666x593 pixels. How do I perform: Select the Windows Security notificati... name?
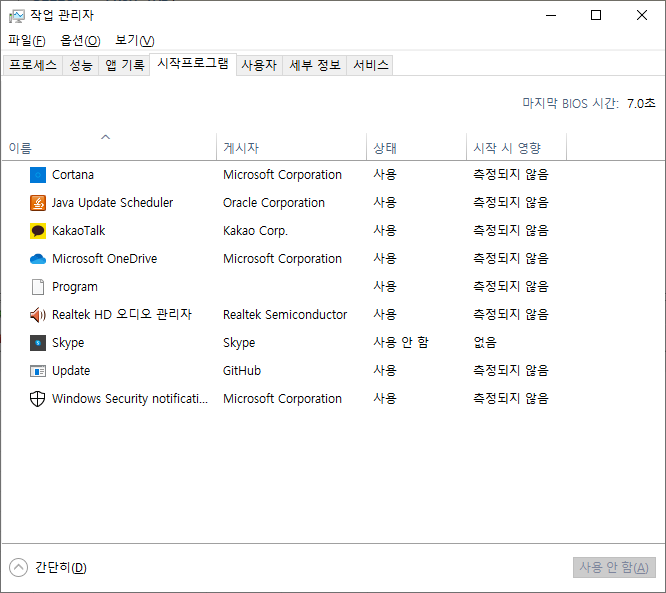(130, 399)
